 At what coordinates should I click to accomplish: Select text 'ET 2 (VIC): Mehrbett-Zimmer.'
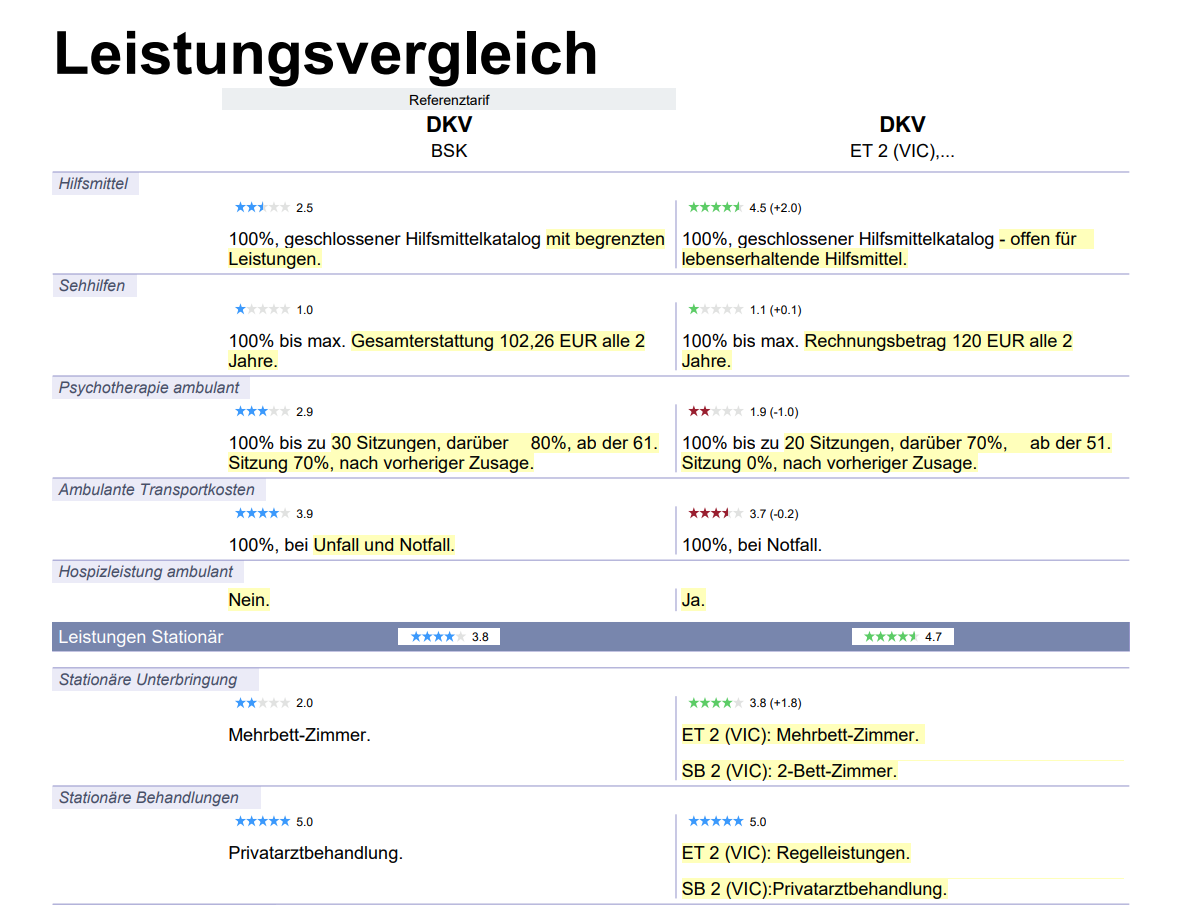click(x=801, y=735)
